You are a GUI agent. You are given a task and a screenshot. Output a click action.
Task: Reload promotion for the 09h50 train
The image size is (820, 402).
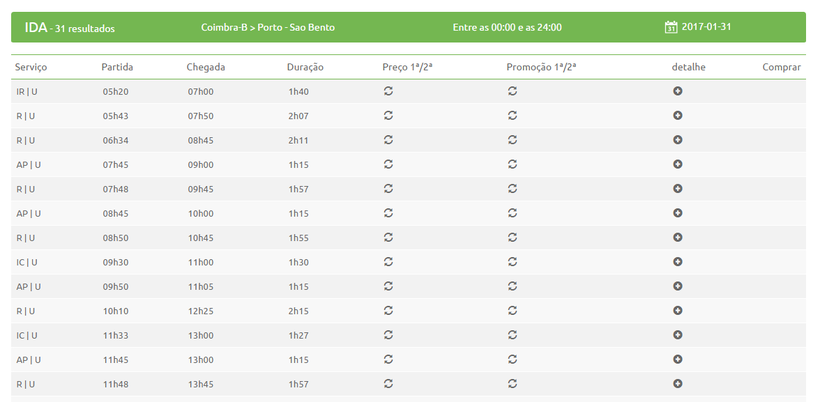512,286
